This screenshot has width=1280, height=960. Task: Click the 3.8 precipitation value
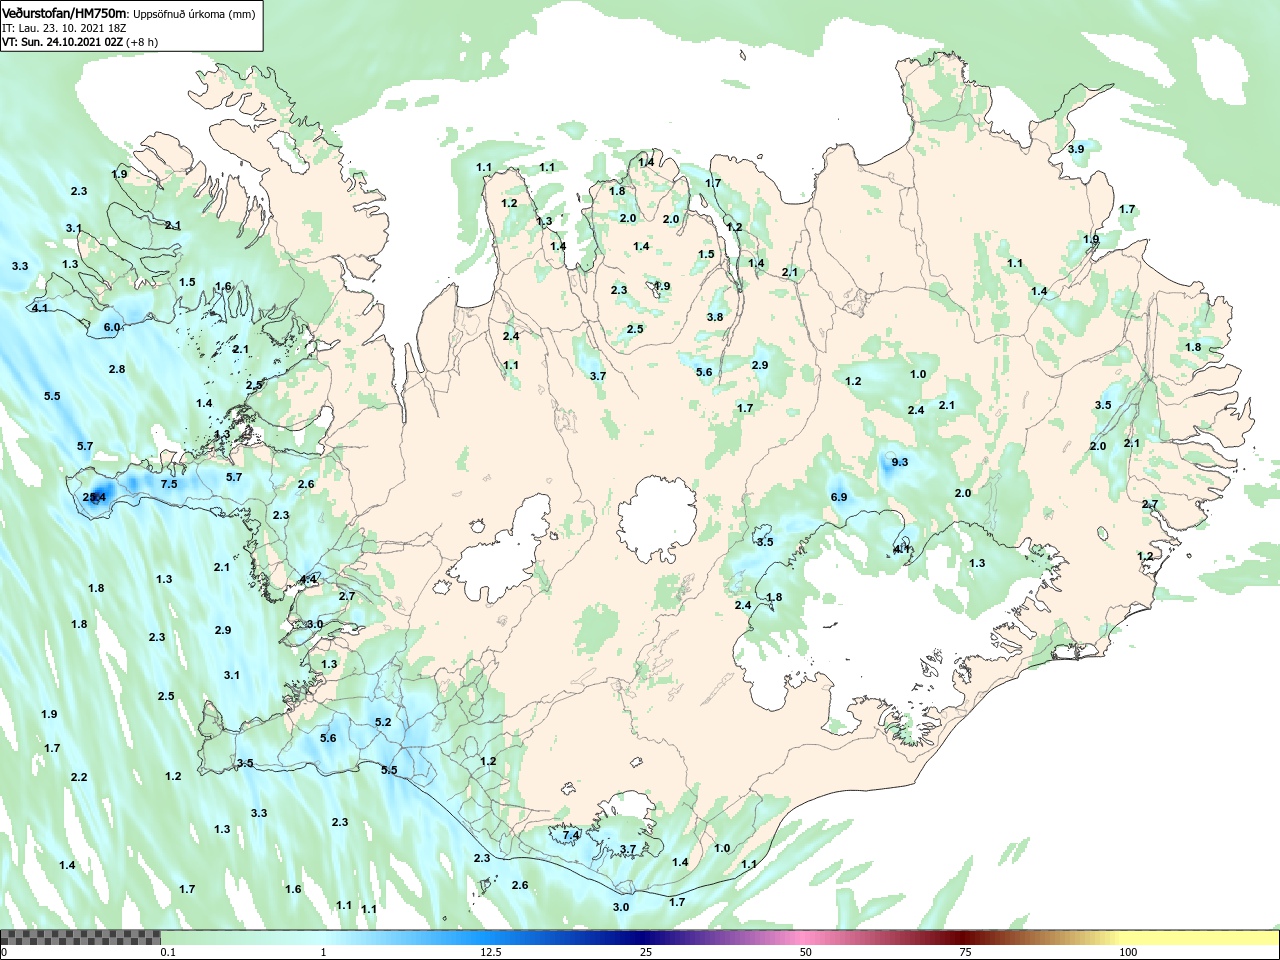[715, 317]
